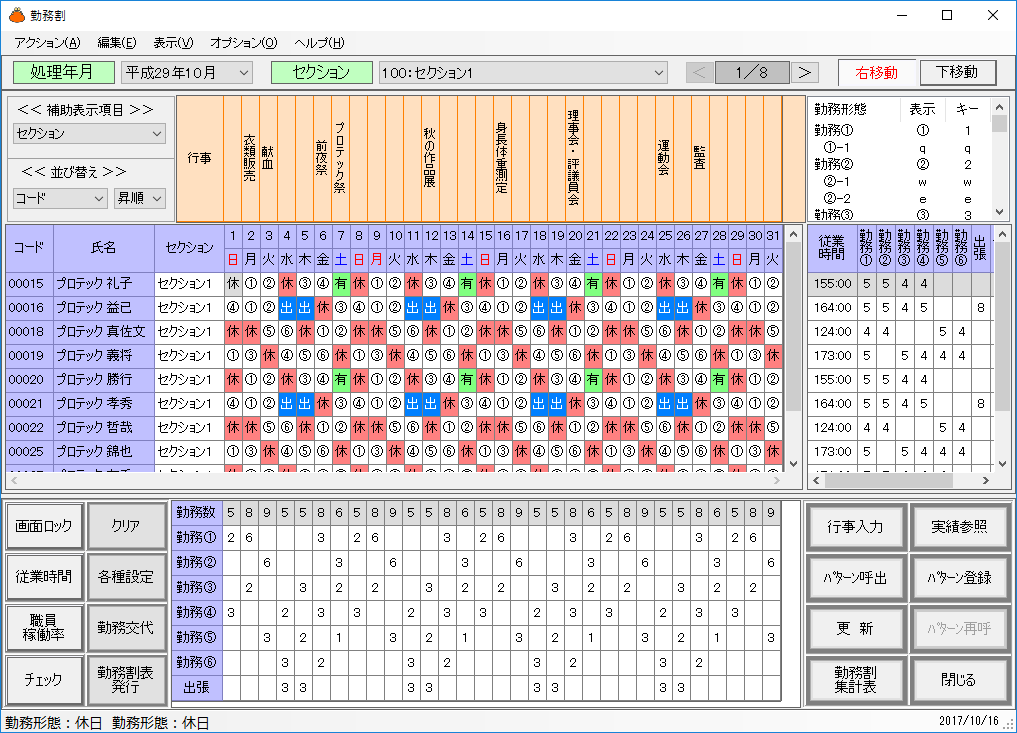1017x733 pixels.
Task: Toggle the 右移動 direction button
Action: coord(876,73)
